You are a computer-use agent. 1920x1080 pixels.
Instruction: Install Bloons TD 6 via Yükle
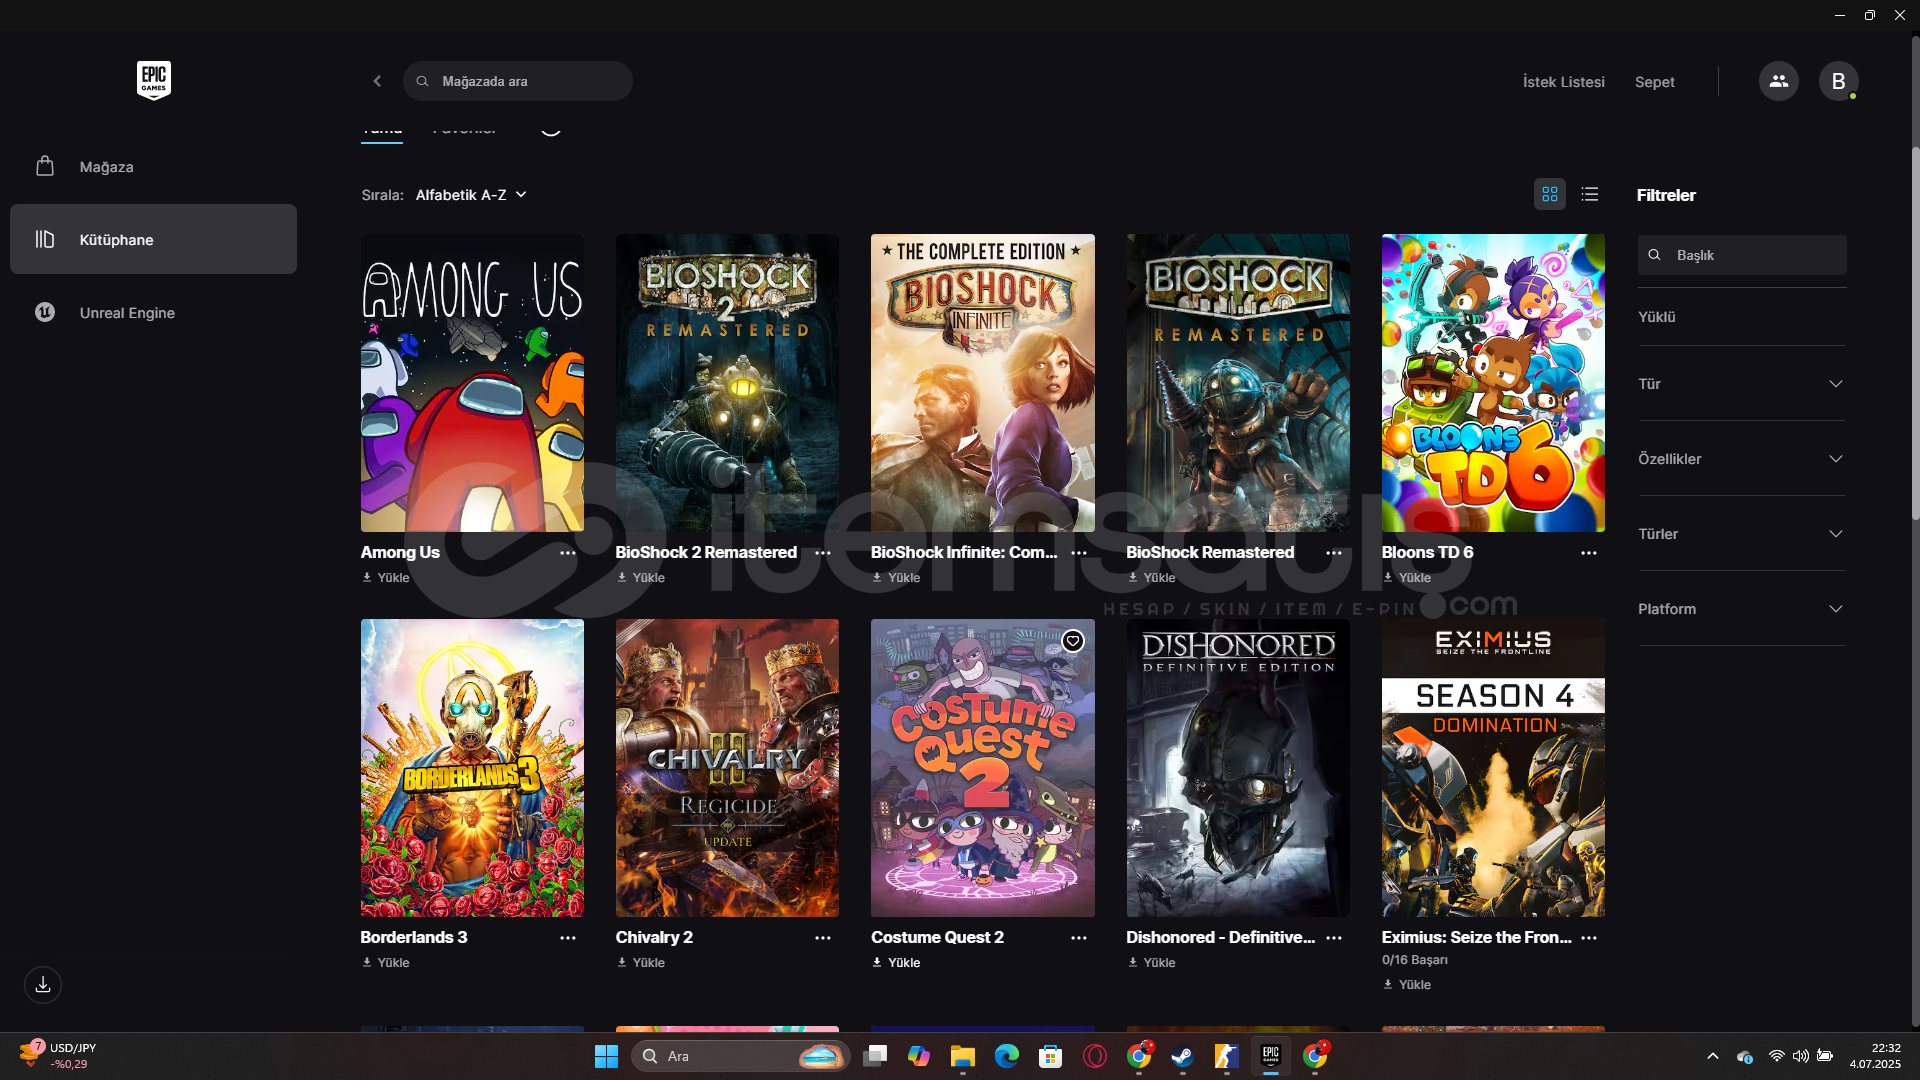click(x=1407, y=578)
